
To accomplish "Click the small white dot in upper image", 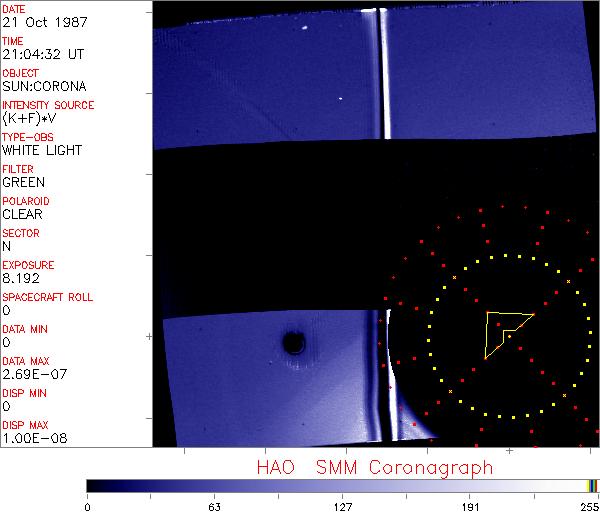I will pyautogui.click(x=340, y=99).
